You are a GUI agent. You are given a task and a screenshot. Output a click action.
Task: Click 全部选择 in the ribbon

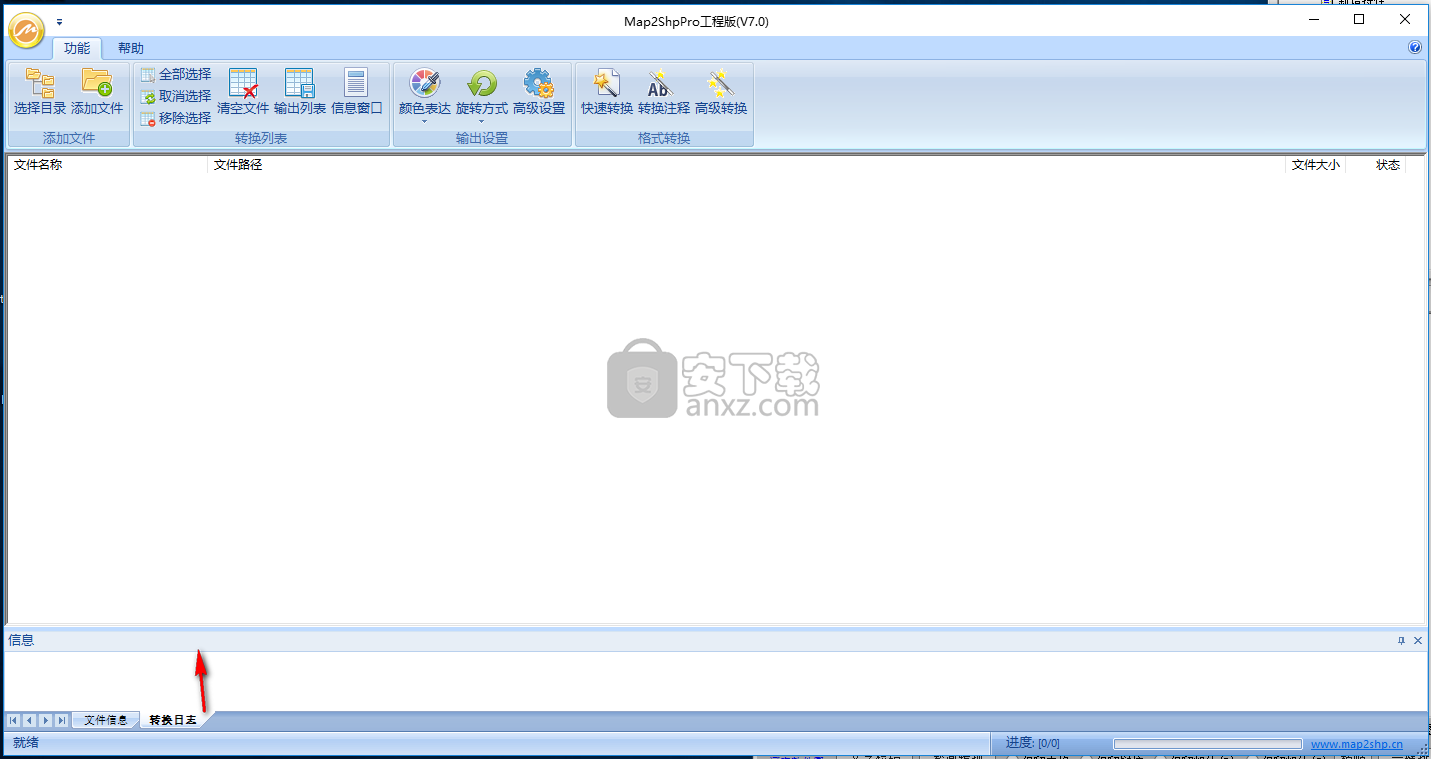176,74
